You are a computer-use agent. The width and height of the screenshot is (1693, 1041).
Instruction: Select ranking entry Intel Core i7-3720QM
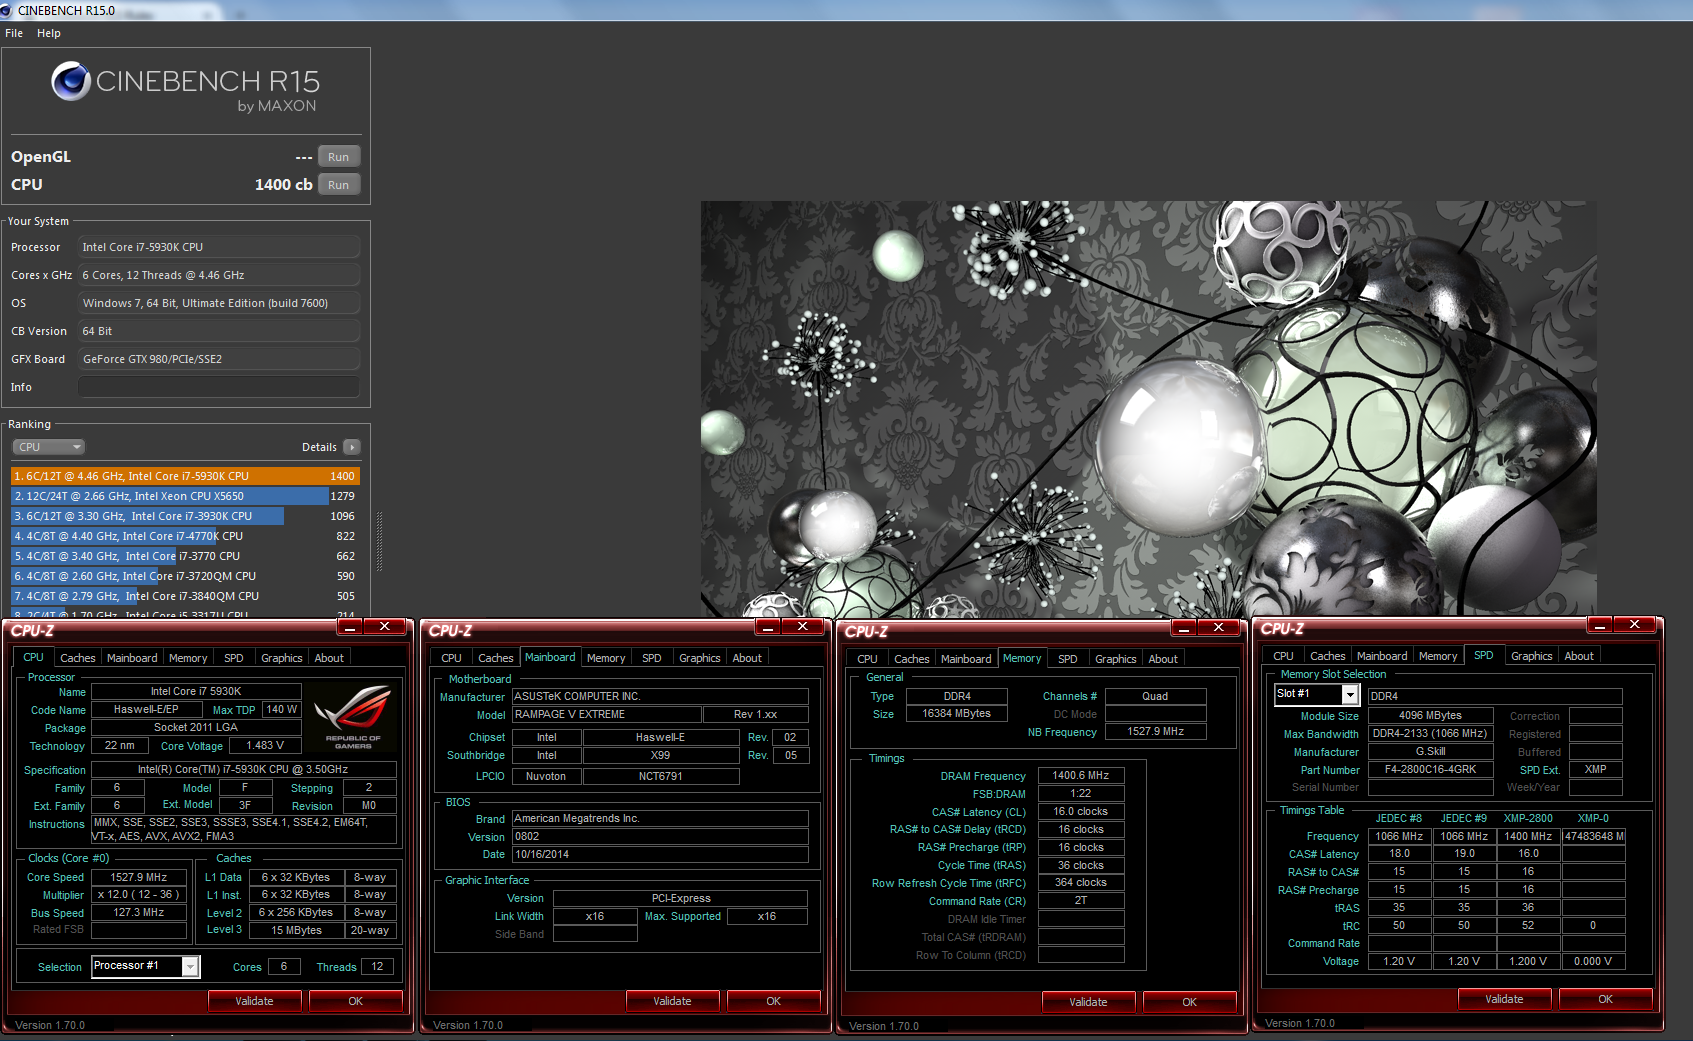click(x=185, y=576)
